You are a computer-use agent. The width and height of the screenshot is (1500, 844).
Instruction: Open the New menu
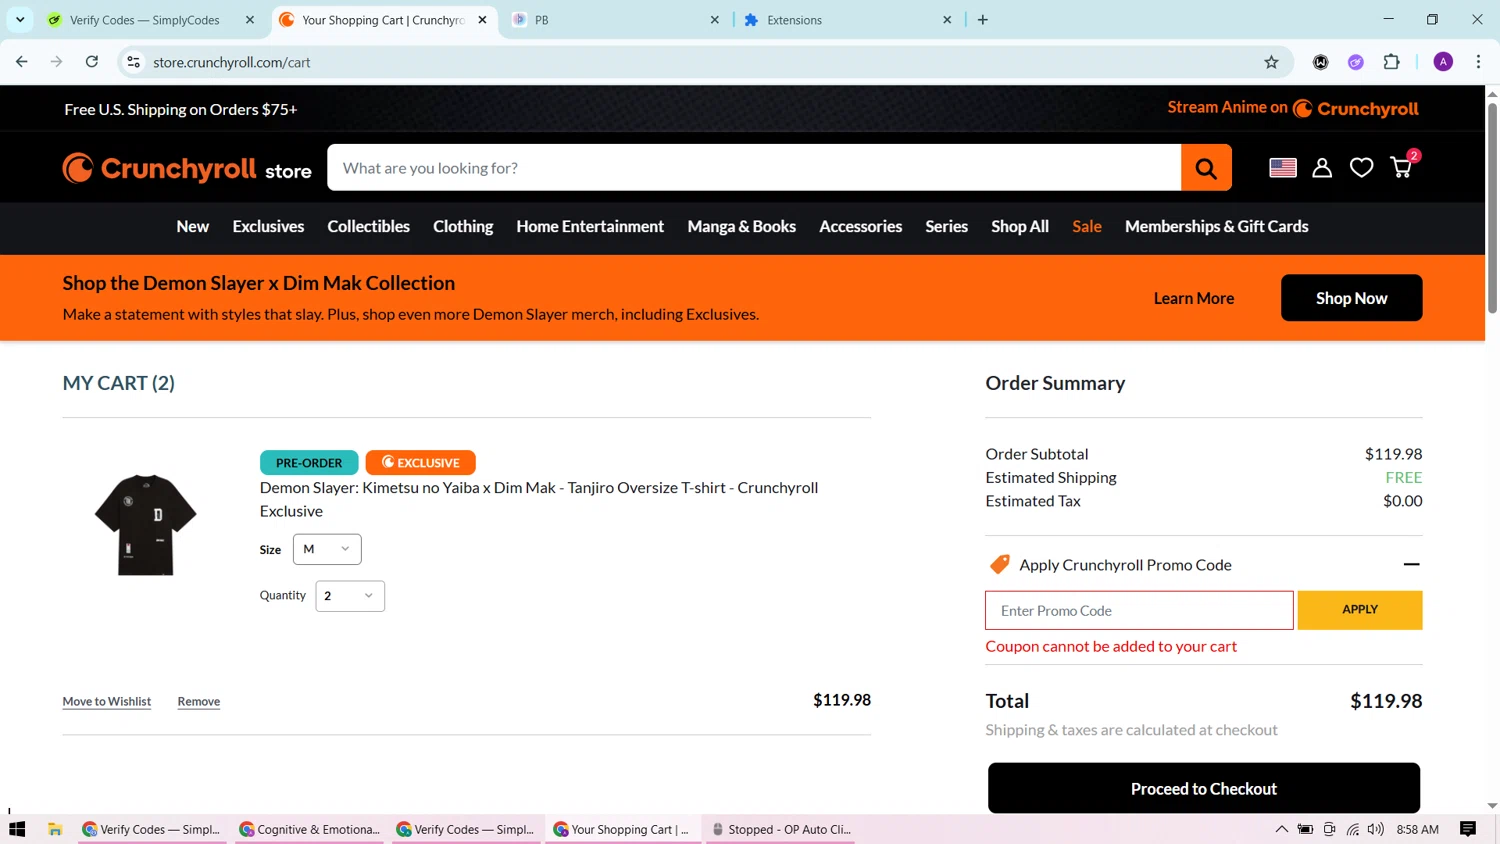[193, 227]
